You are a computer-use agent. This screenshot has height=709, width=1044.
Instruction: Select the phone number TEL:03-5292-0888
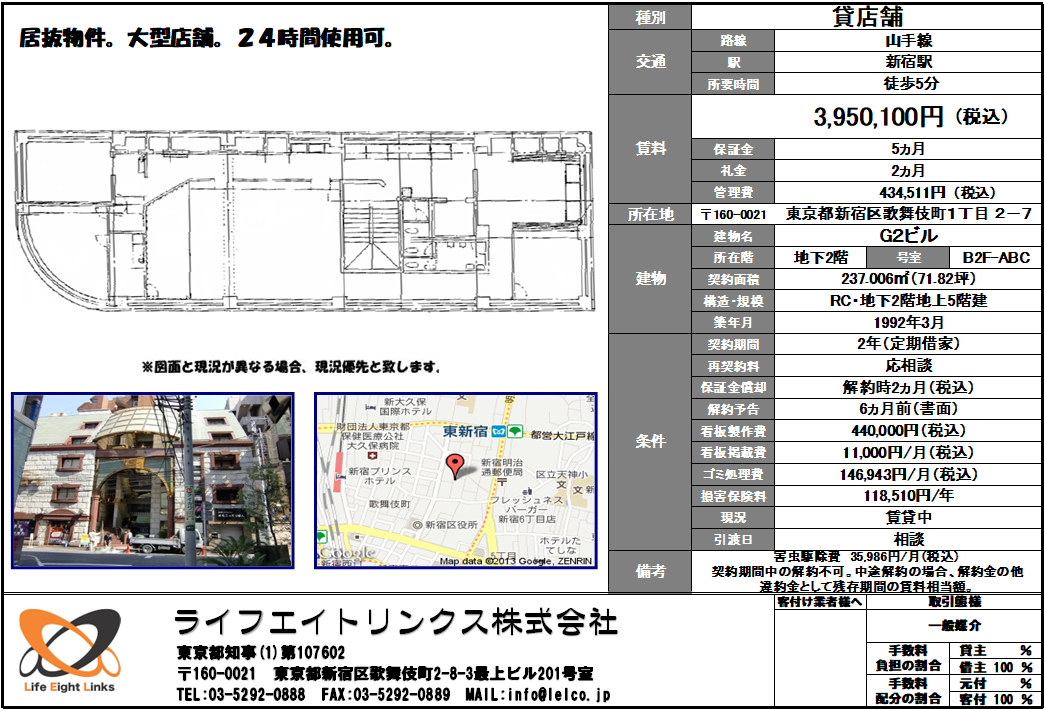[x=241, y=695]
